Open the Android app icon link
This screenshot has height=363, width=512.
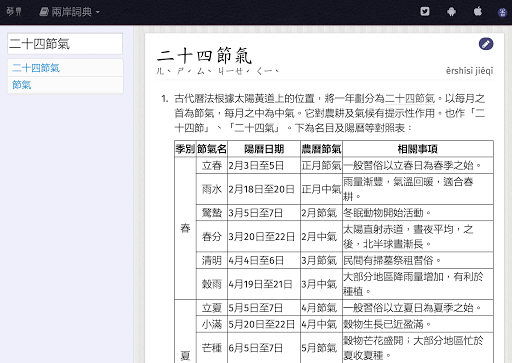point(451,12)
